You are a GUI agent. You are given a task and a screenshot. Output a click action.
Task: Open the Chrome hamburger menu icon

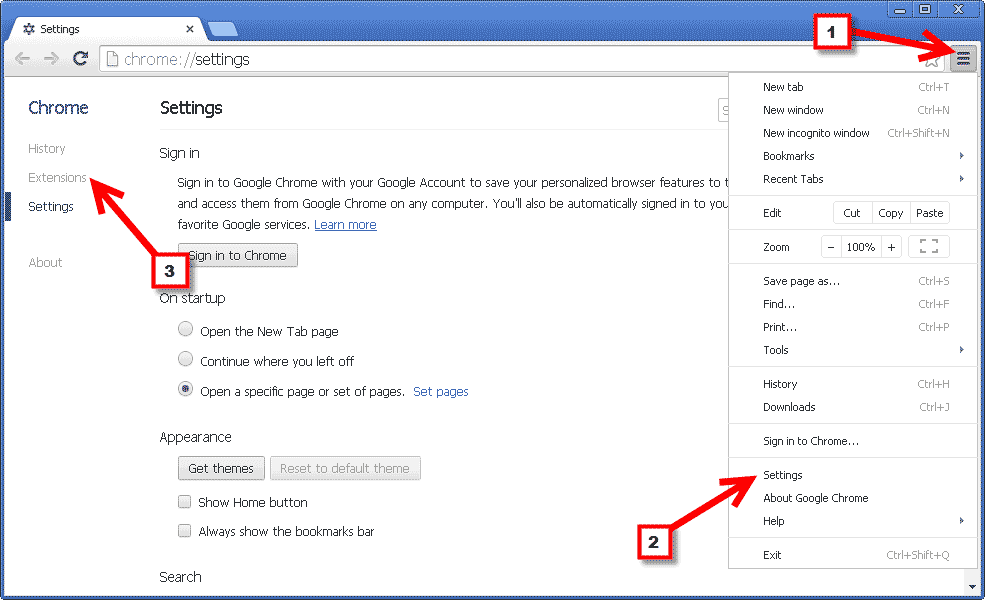click(963, 59)
